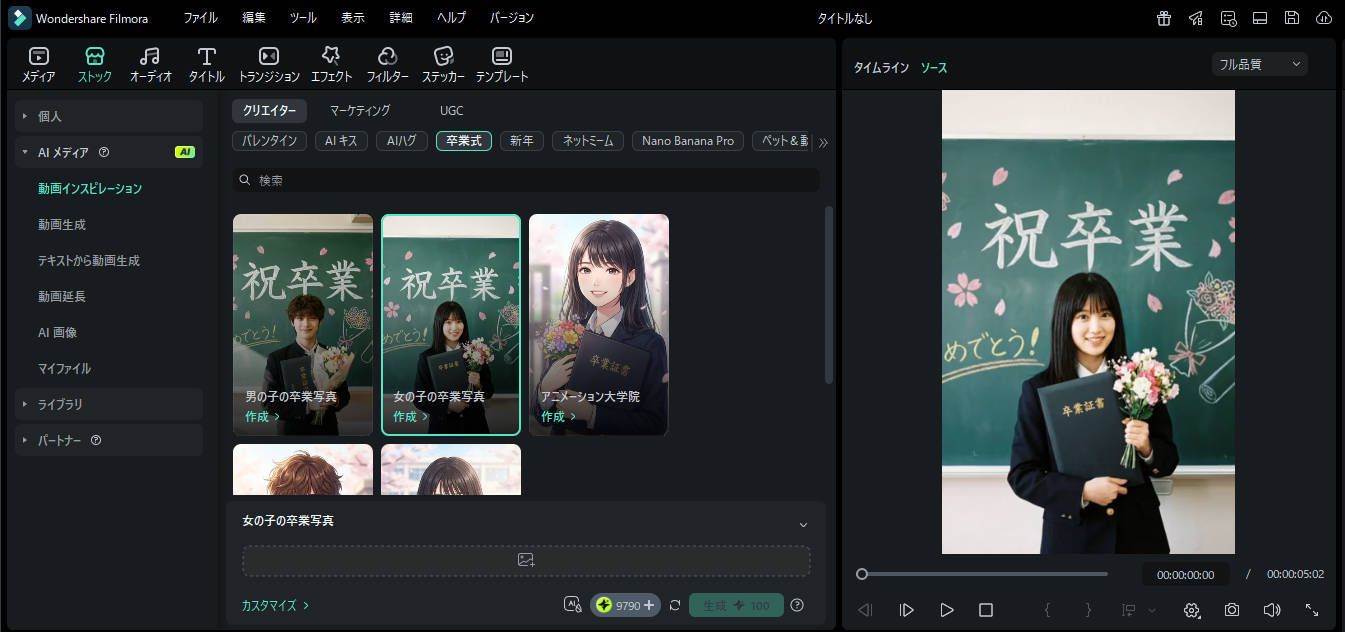The image size is (1345, 632).
Task: Select the タイトル tool icon
Action: point(205,63)
